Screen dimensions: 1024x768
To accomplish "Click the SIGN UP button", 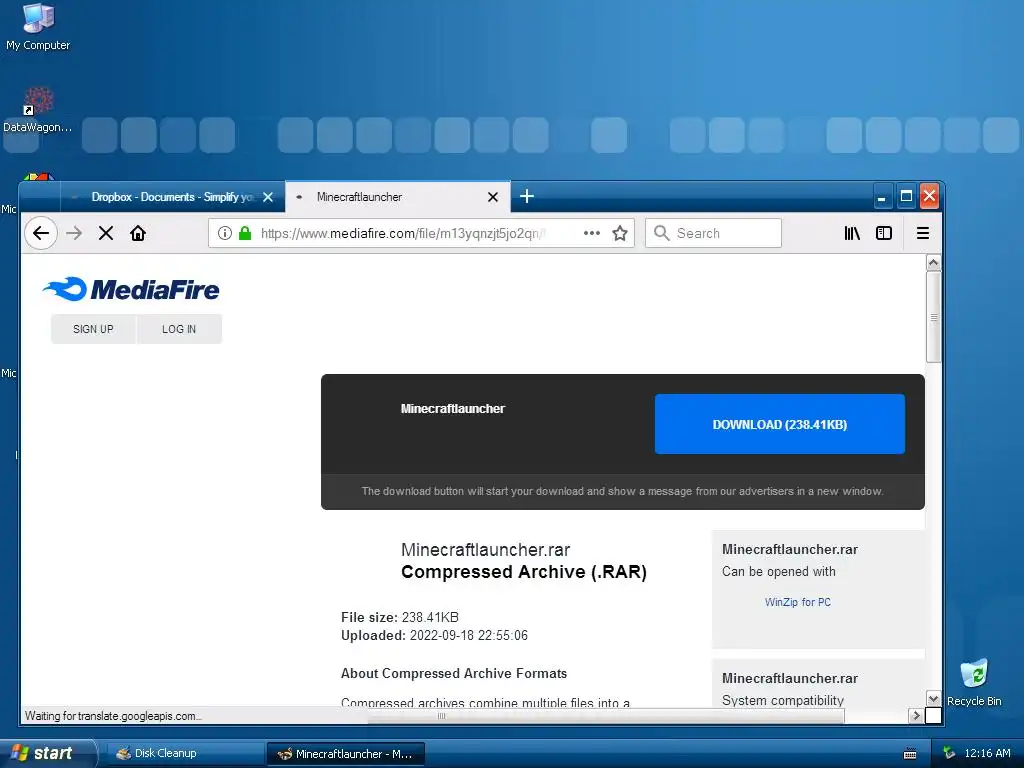I will point(93,329).
